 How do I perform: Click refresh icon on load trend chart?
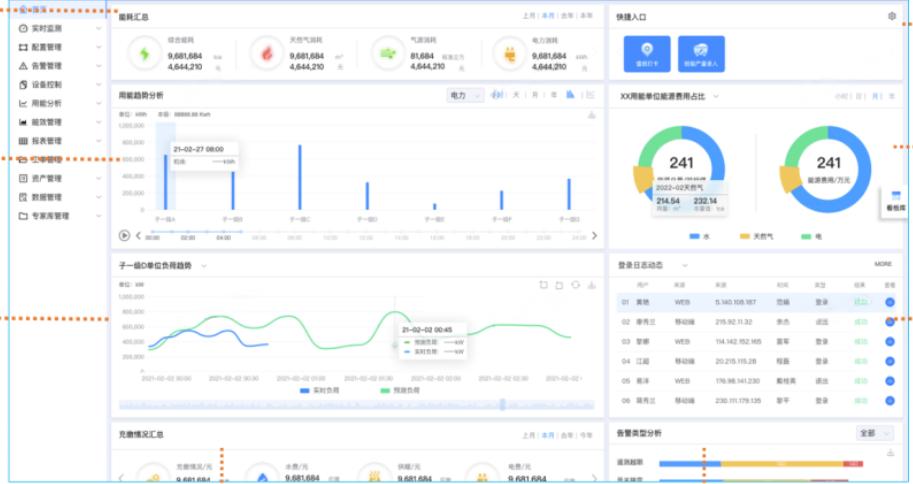(x=575, y=285)
